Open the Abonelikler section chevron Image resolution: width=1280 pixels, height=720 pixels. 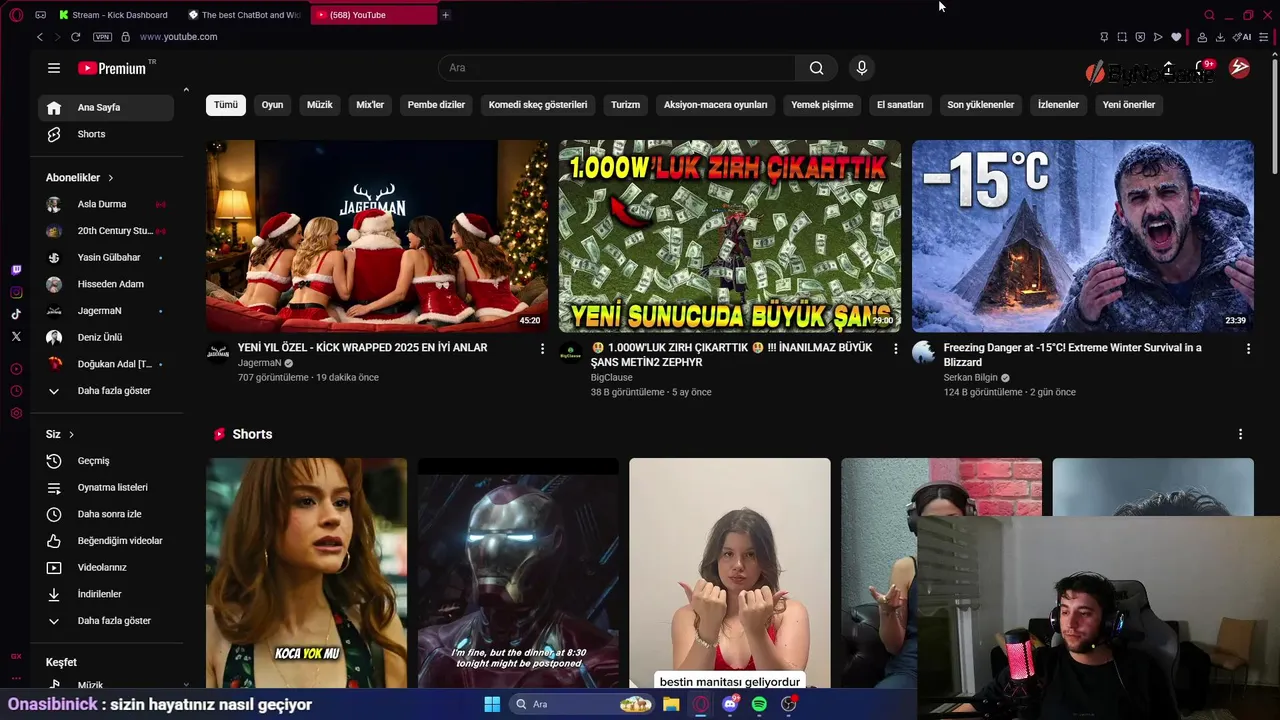(110, 178)
